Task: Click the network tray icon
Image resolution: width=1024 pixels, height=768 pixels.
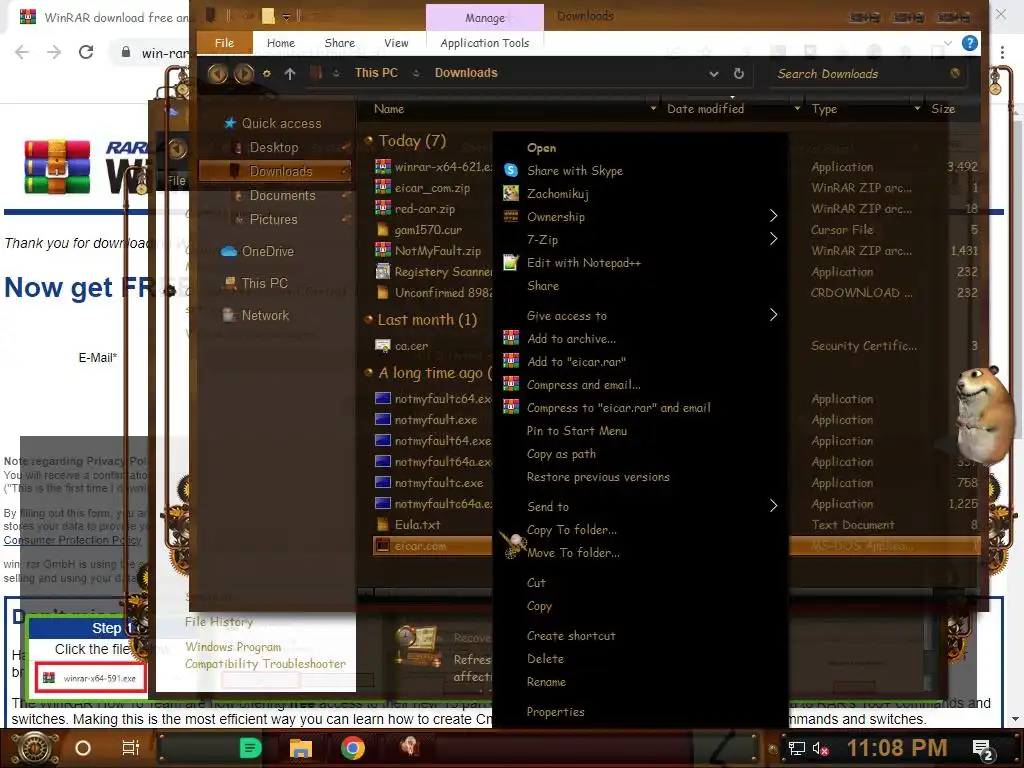Action: (x=797, y=748)
